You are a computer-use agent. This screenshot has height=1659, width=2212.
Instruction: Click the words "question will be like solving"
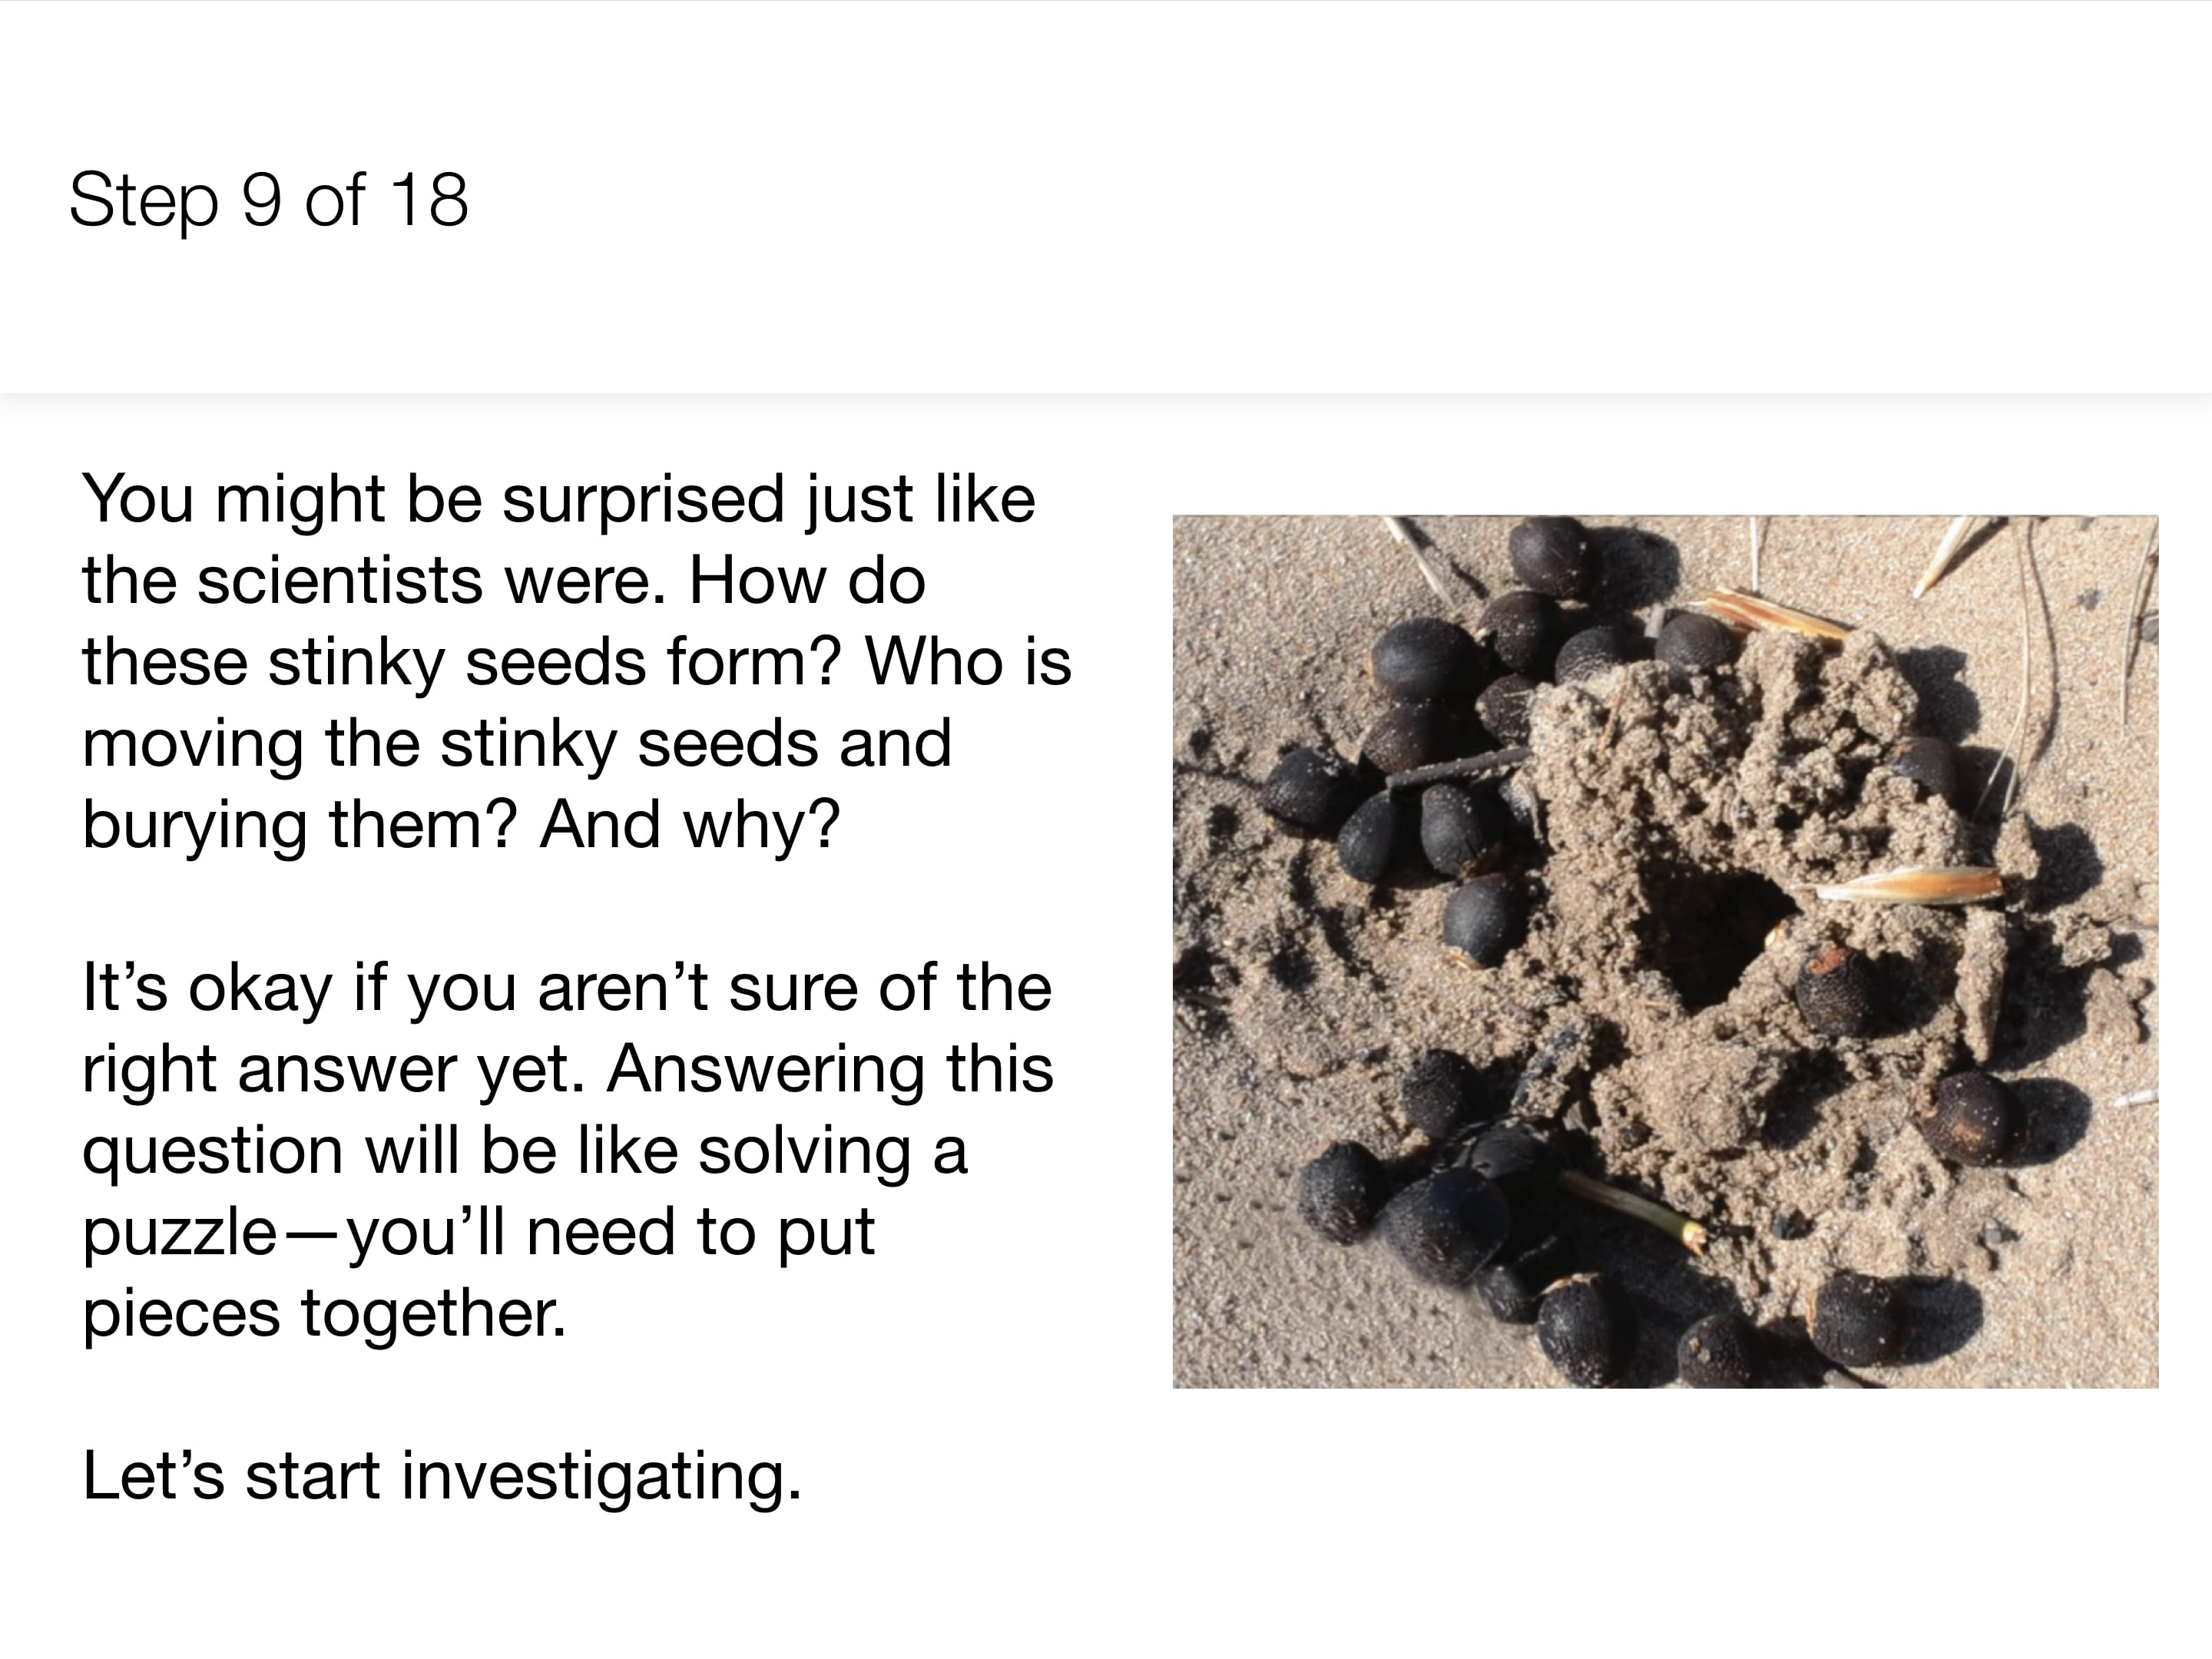coord(497,1150)
